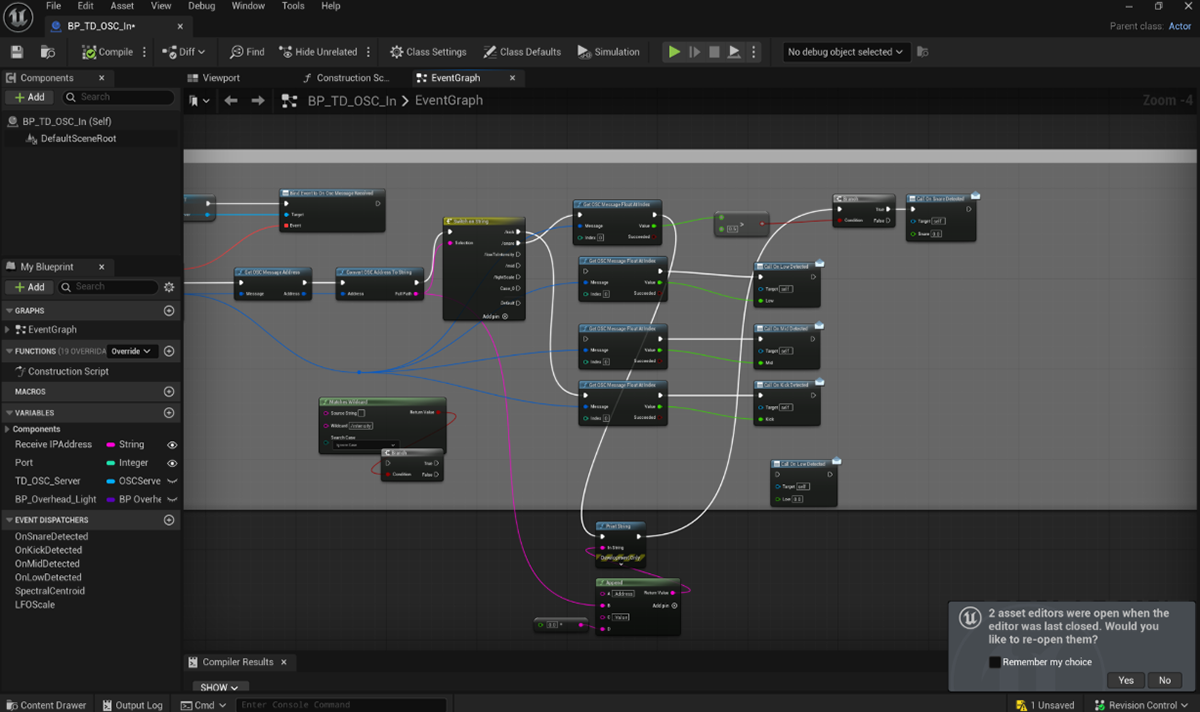Click Add button in My Blueprint panel

tap(30, 287)
